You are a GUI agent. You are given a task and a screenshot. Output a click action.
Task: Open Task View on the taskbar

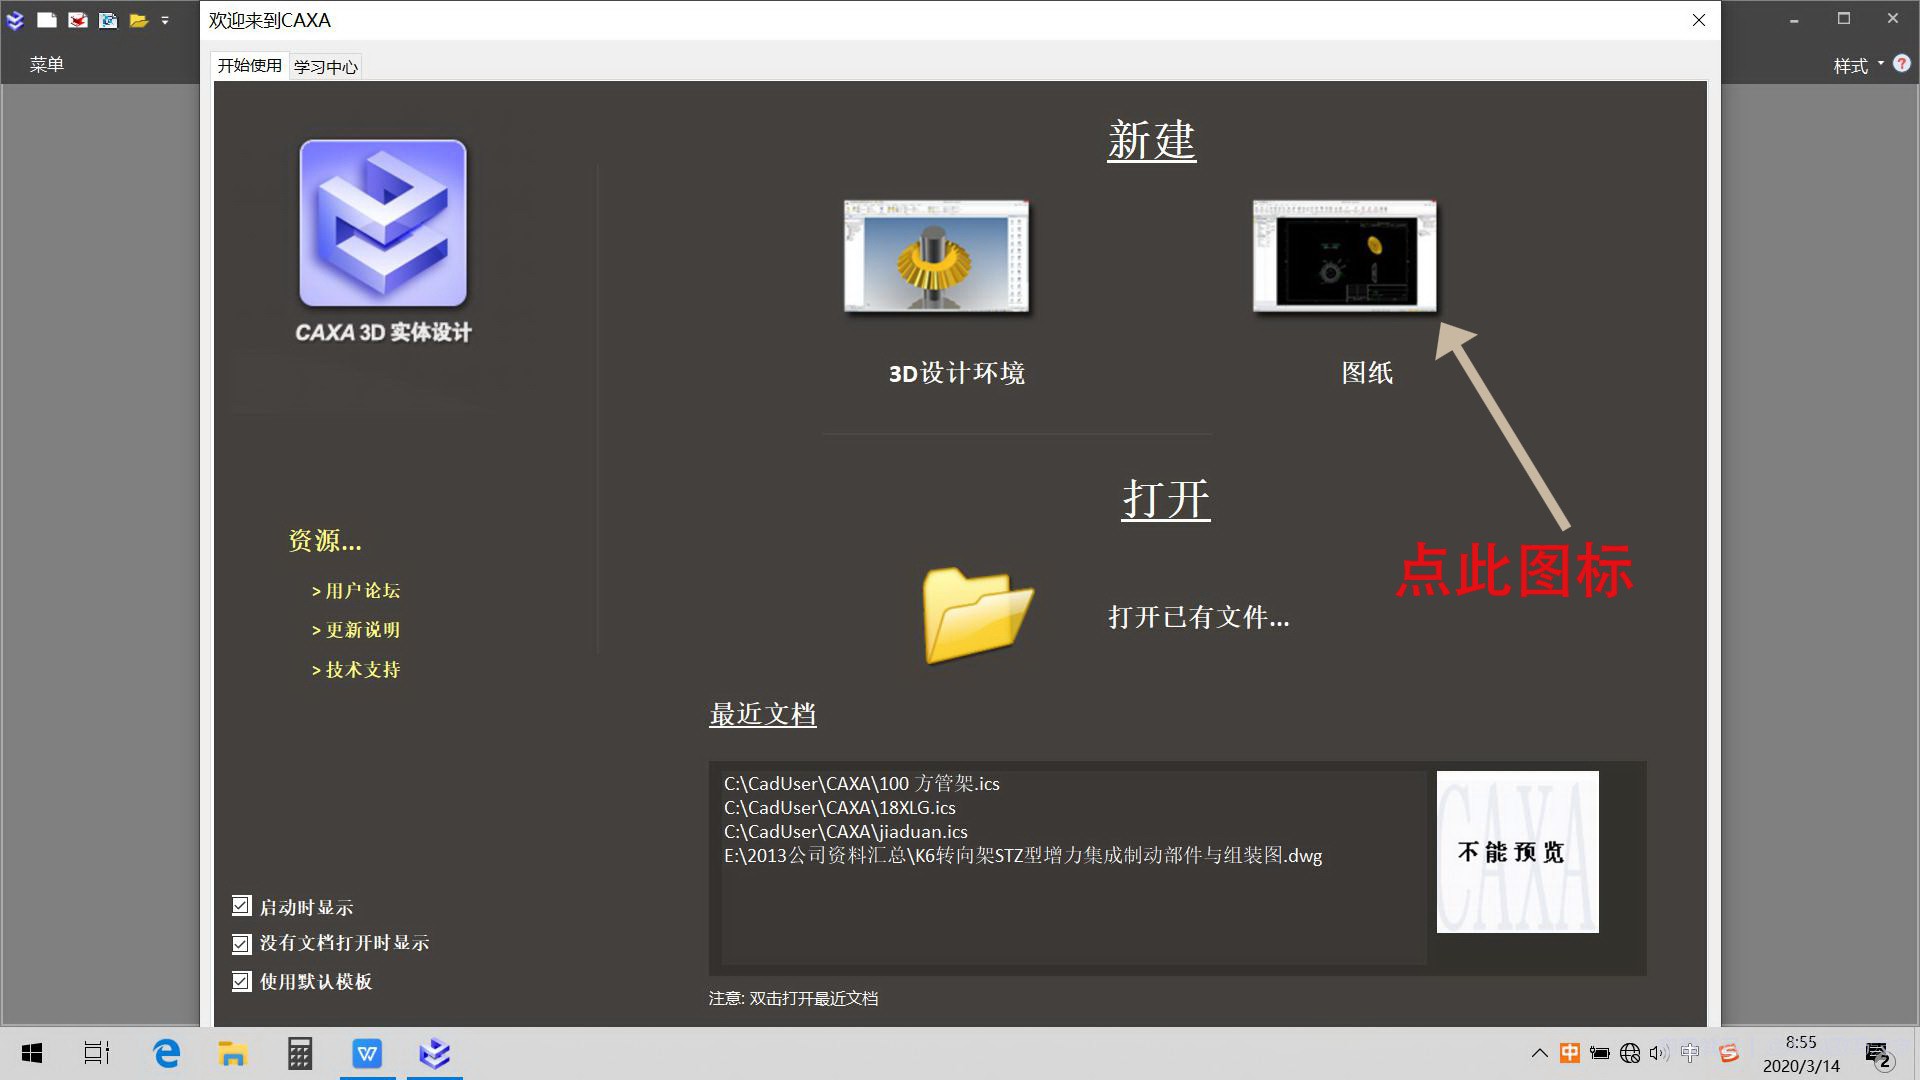pyautogui.click(x=97, y=1053)
